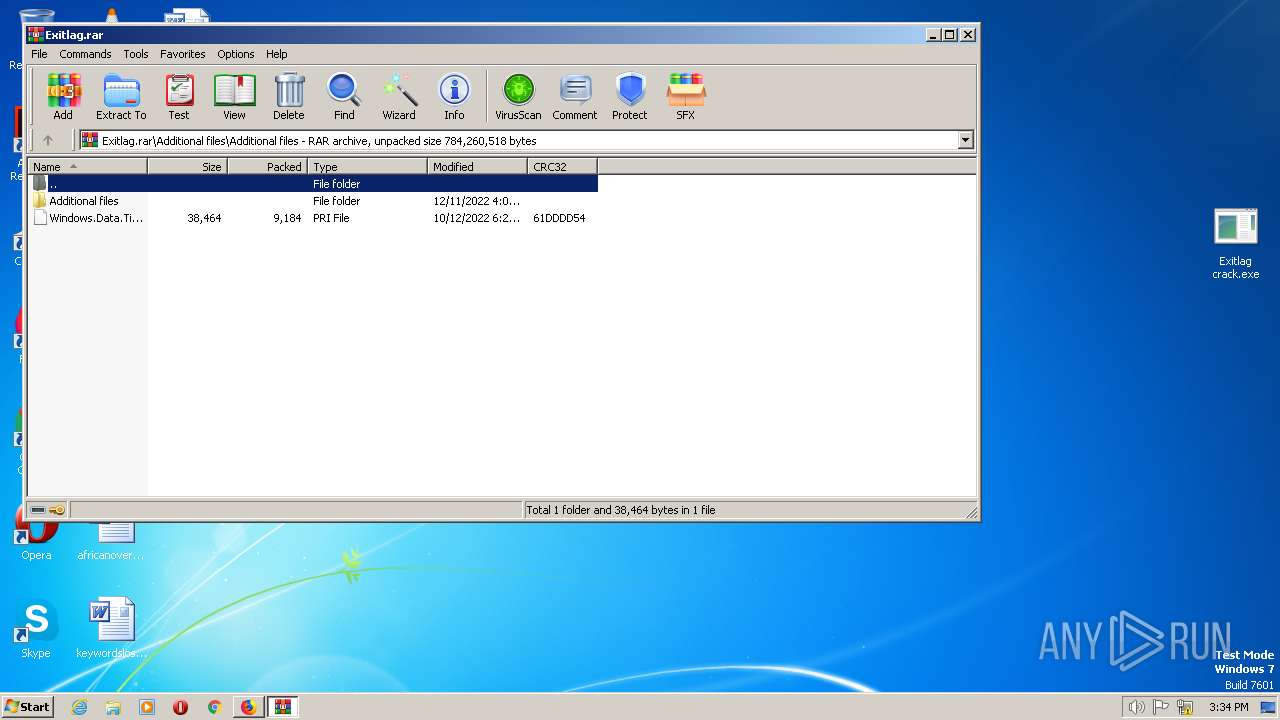
Task: Sort by Size column header
Action: [x=187, y=167]
